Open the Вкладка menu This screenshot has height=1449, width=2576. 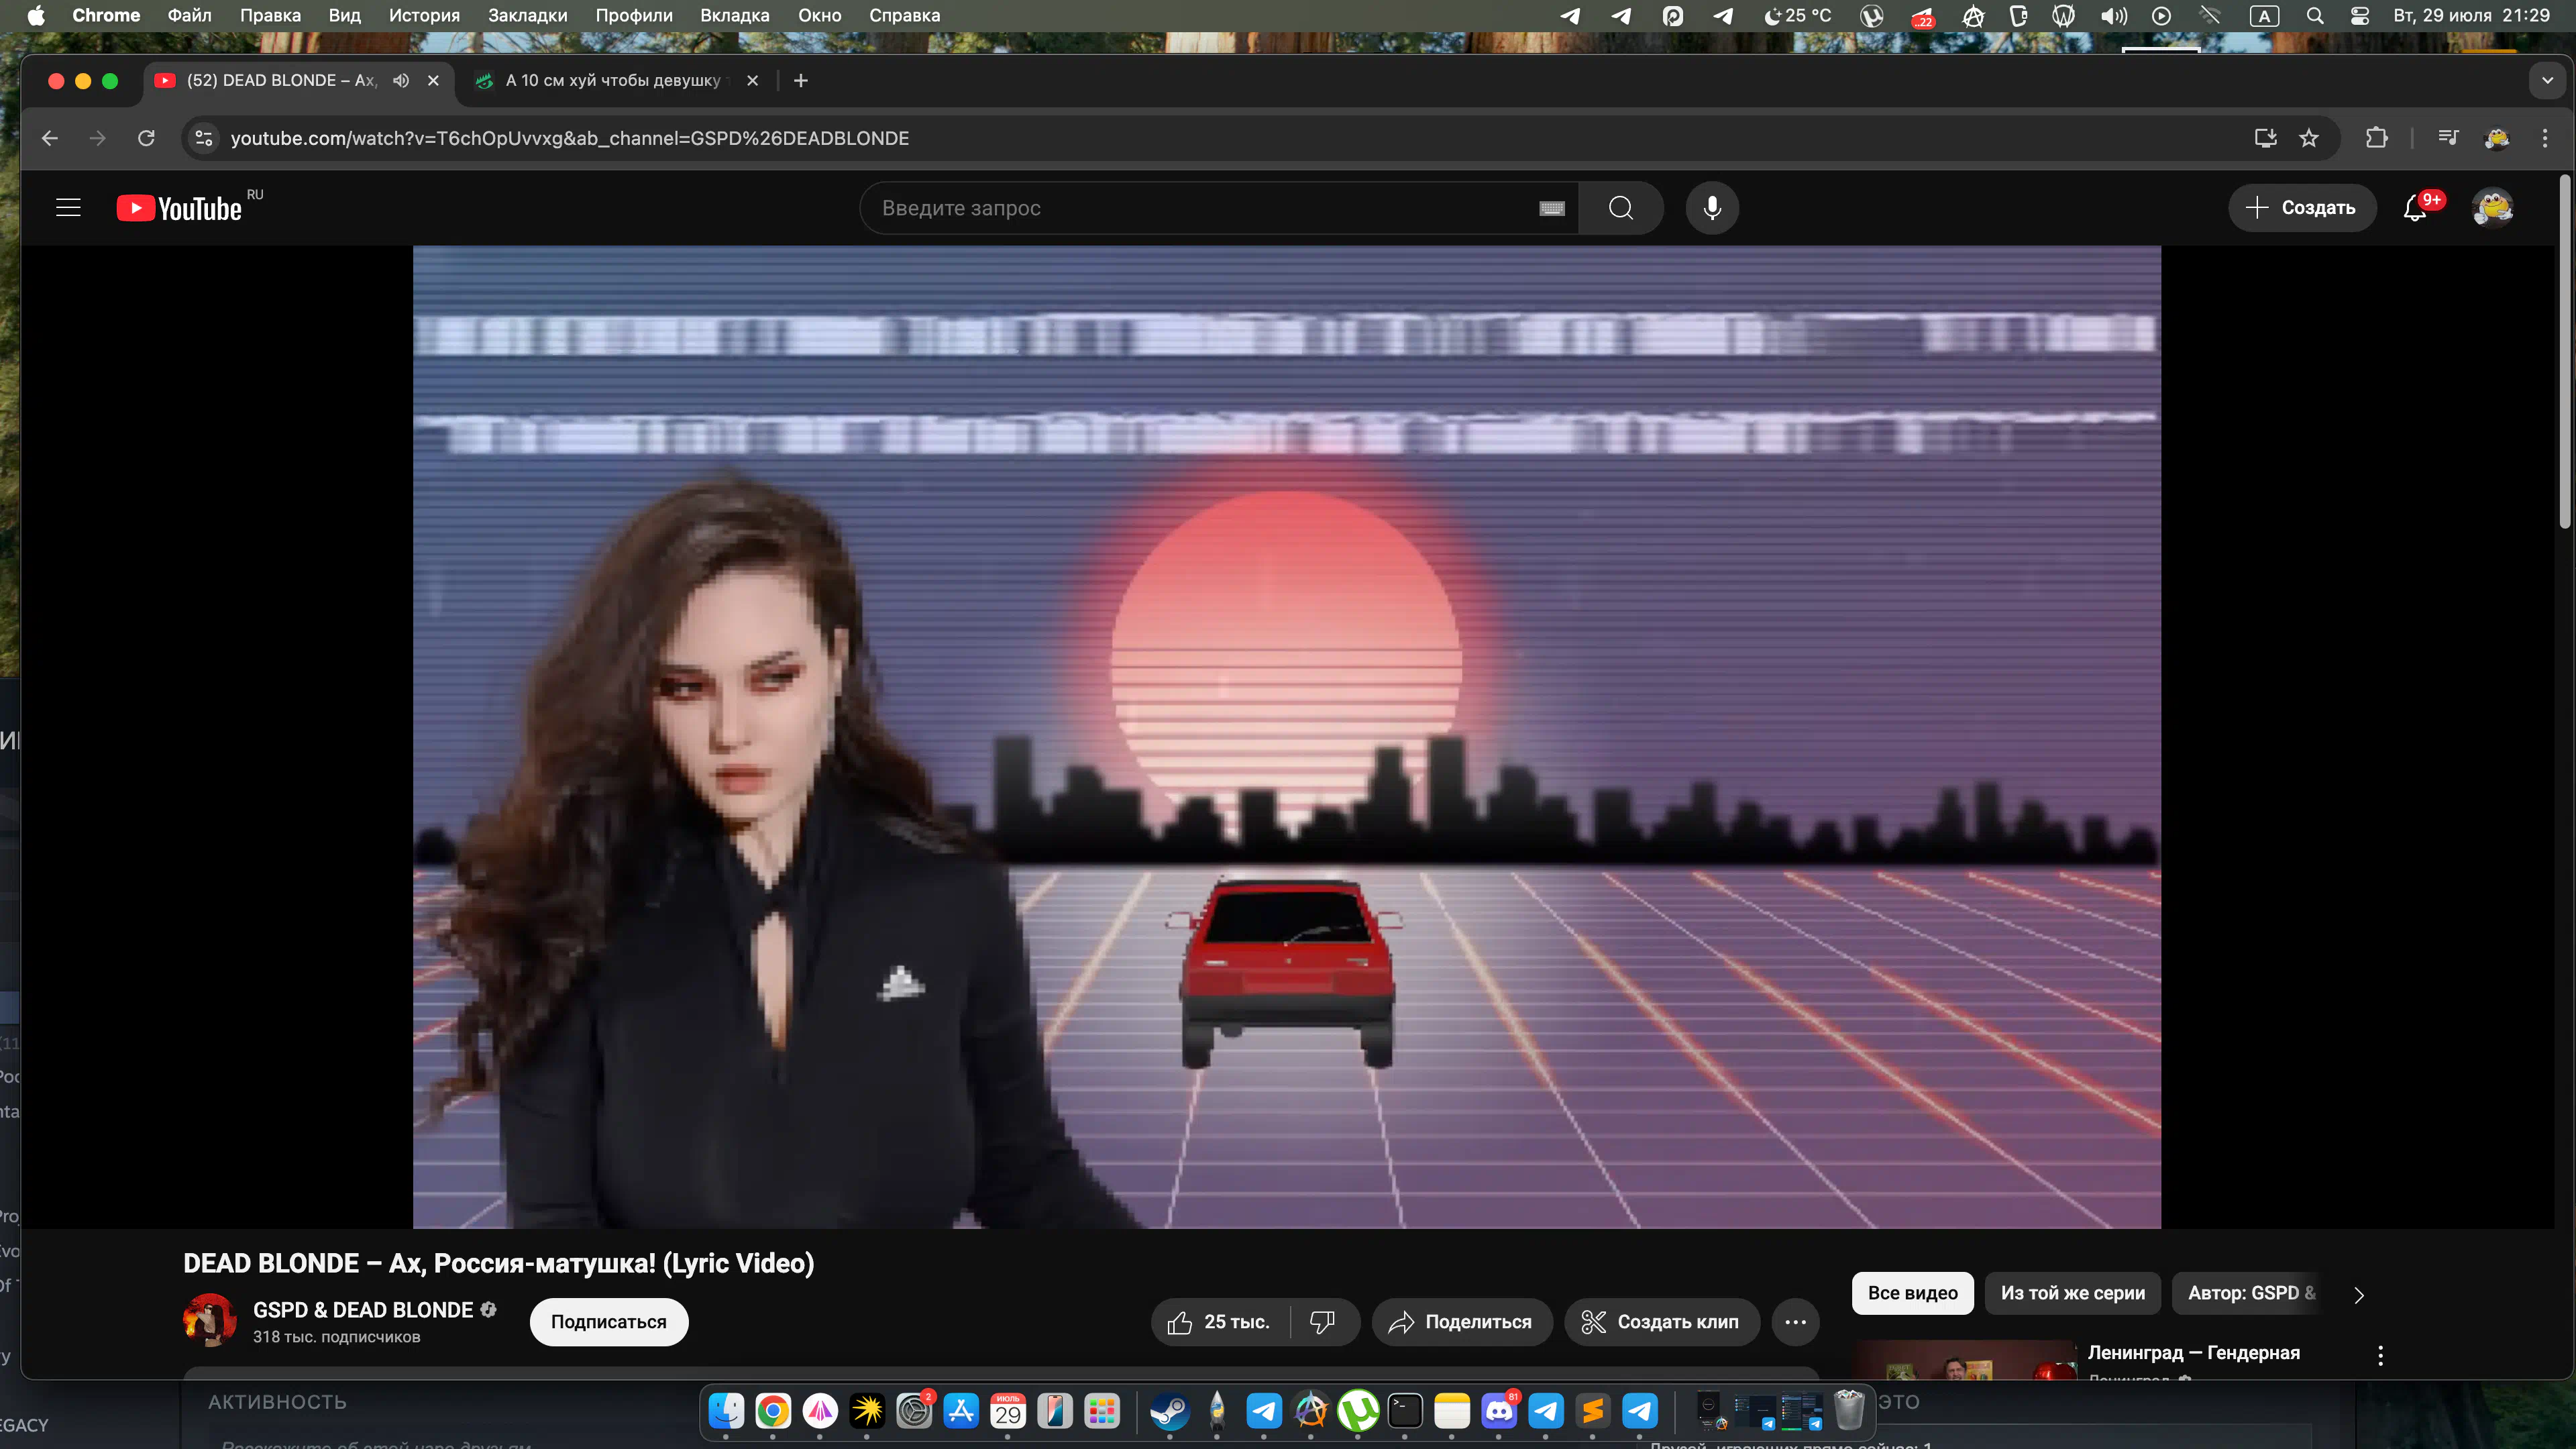(735, 15)
